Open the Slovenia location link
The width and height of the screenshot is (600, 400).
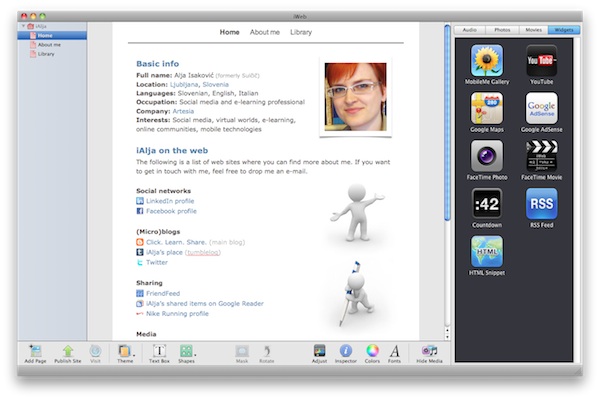point(215,85)
